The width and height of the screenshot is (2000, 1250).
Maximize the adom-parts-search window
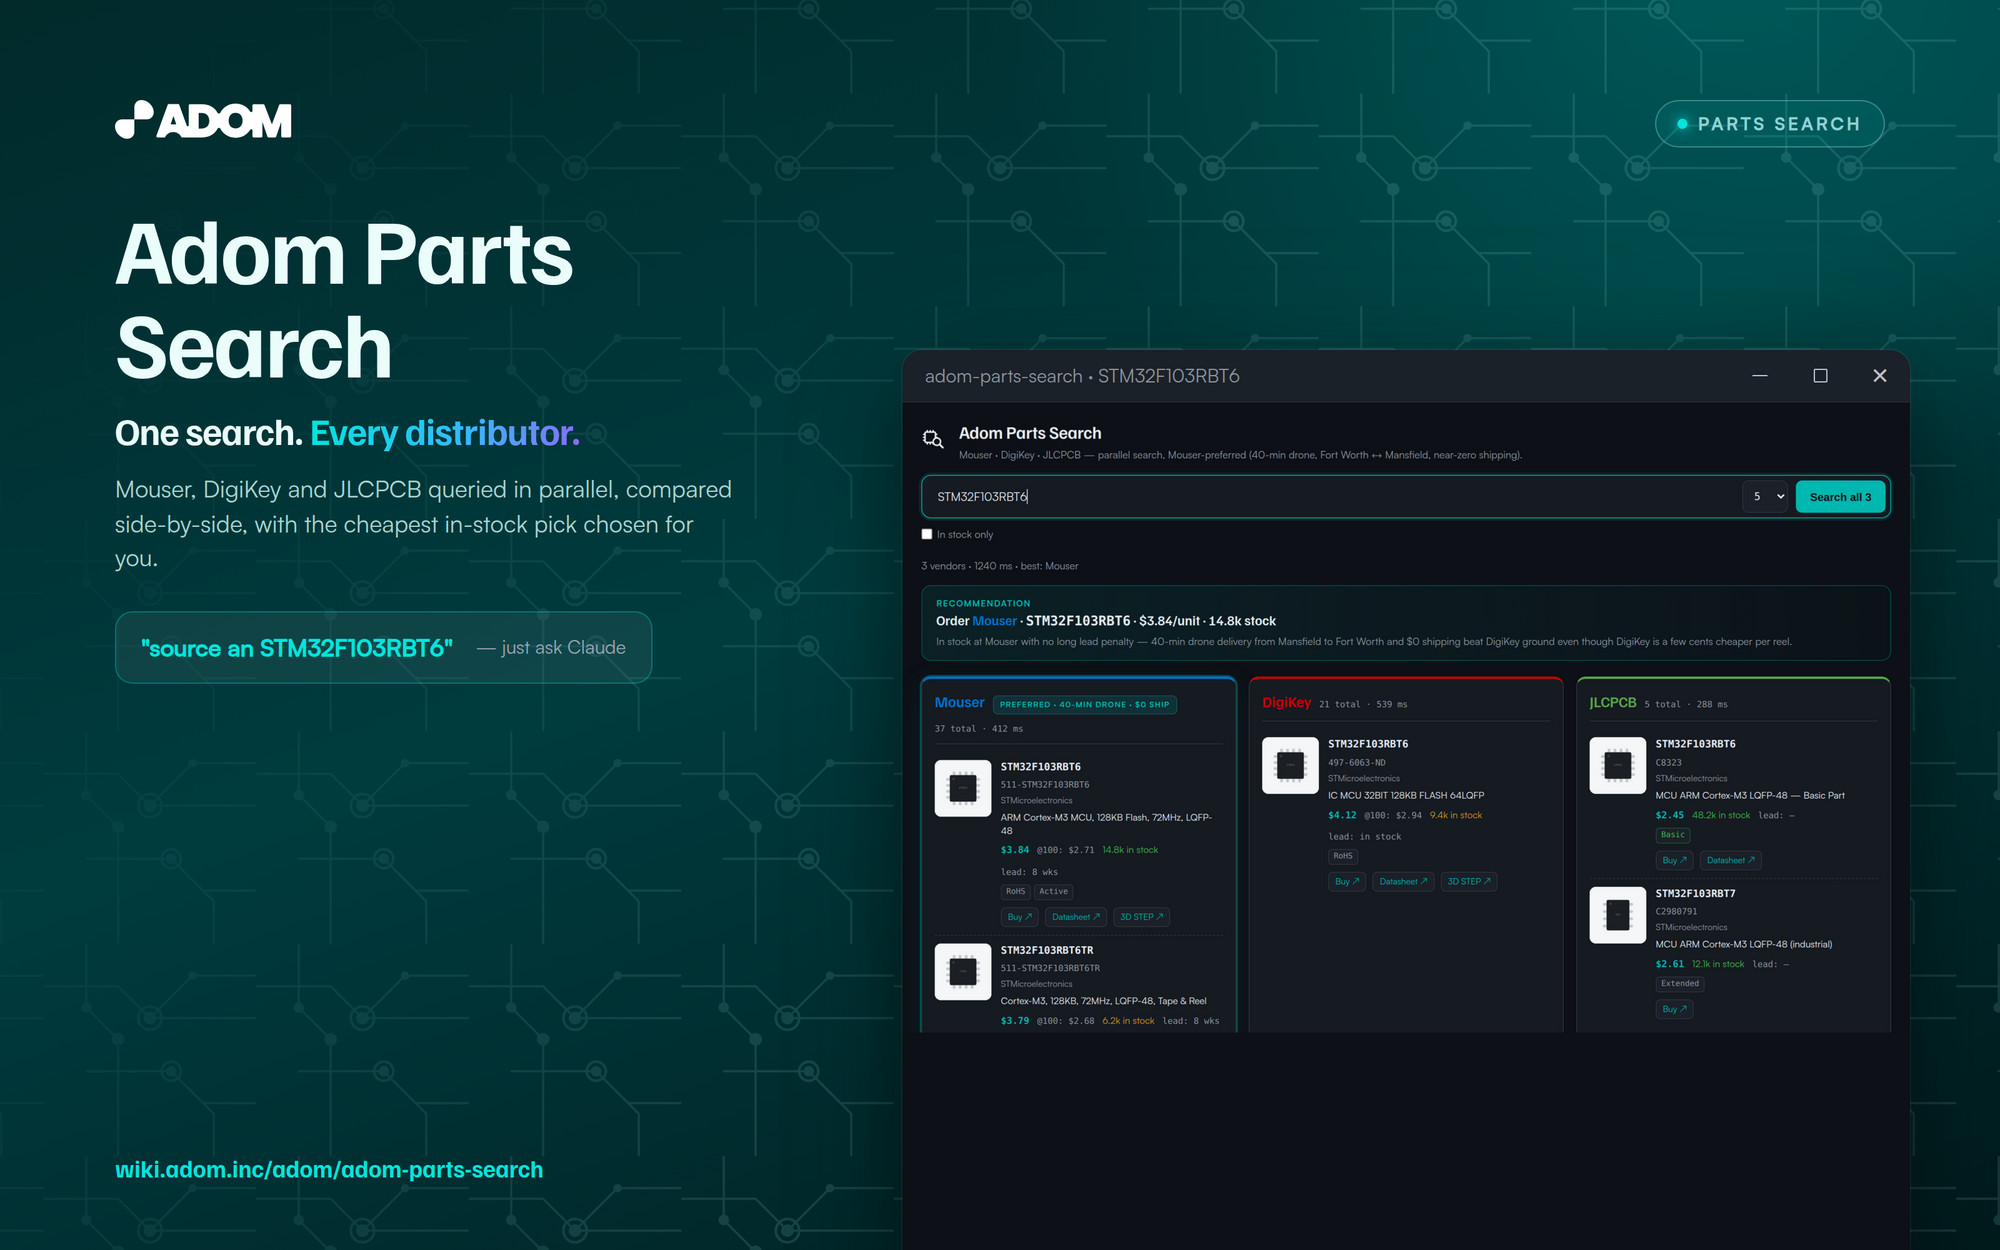tap(1820, 376)
